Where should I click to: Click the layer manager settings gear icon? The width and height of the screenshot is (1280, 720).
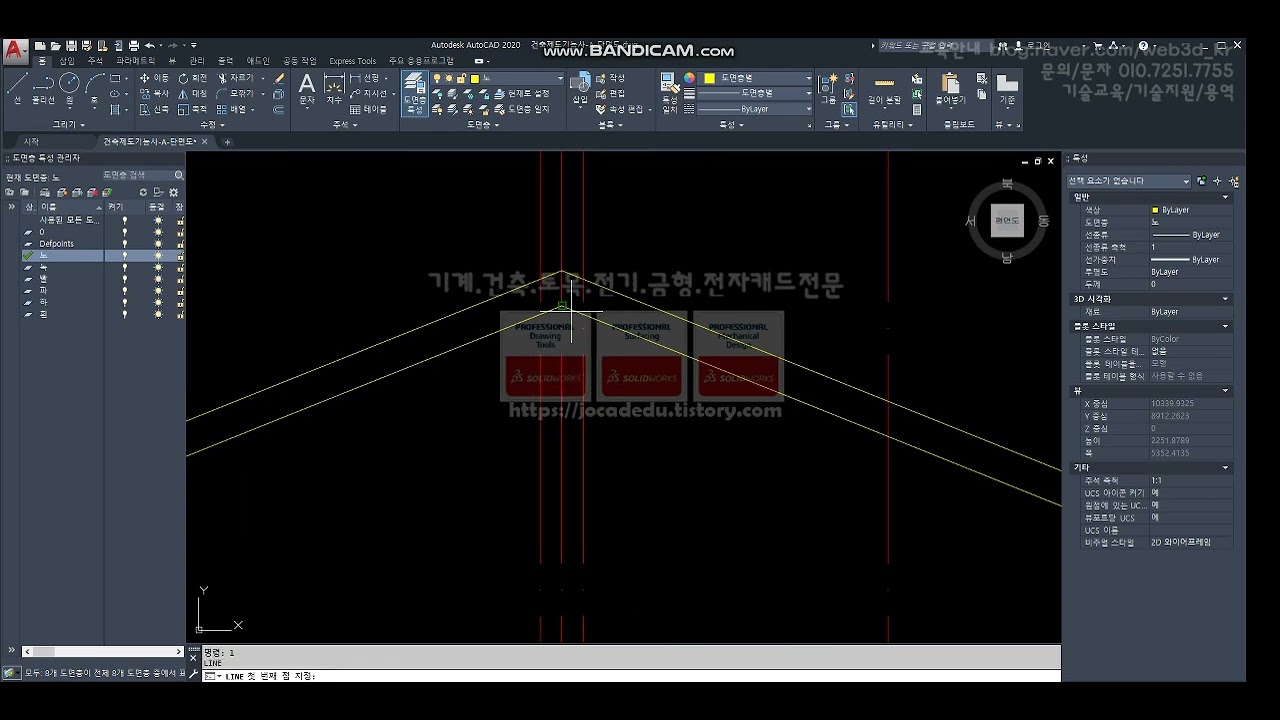[173, 192]
